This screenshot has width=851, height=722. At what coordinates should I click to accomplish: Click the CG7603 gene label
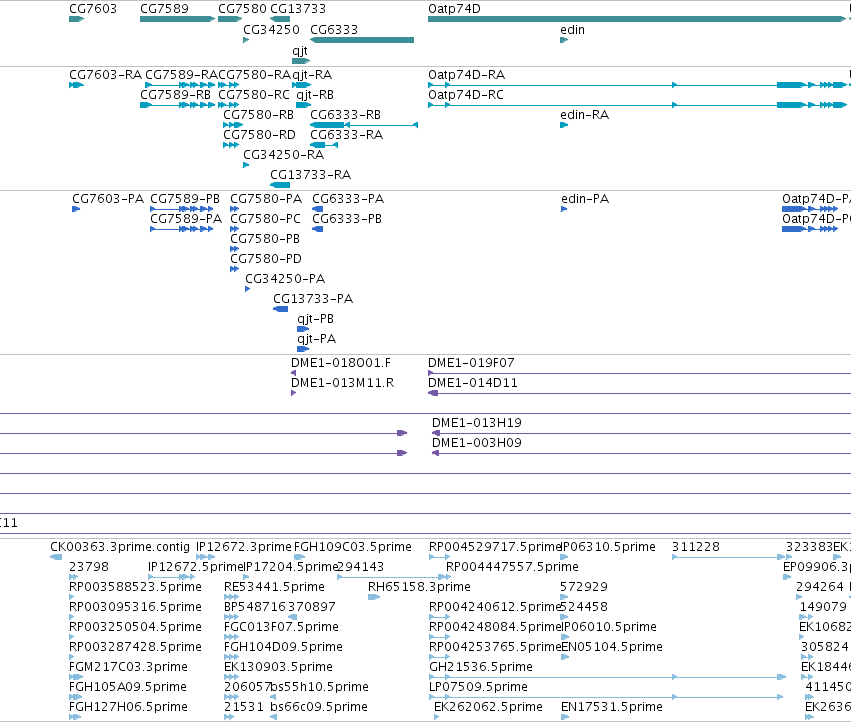point(93,9)
